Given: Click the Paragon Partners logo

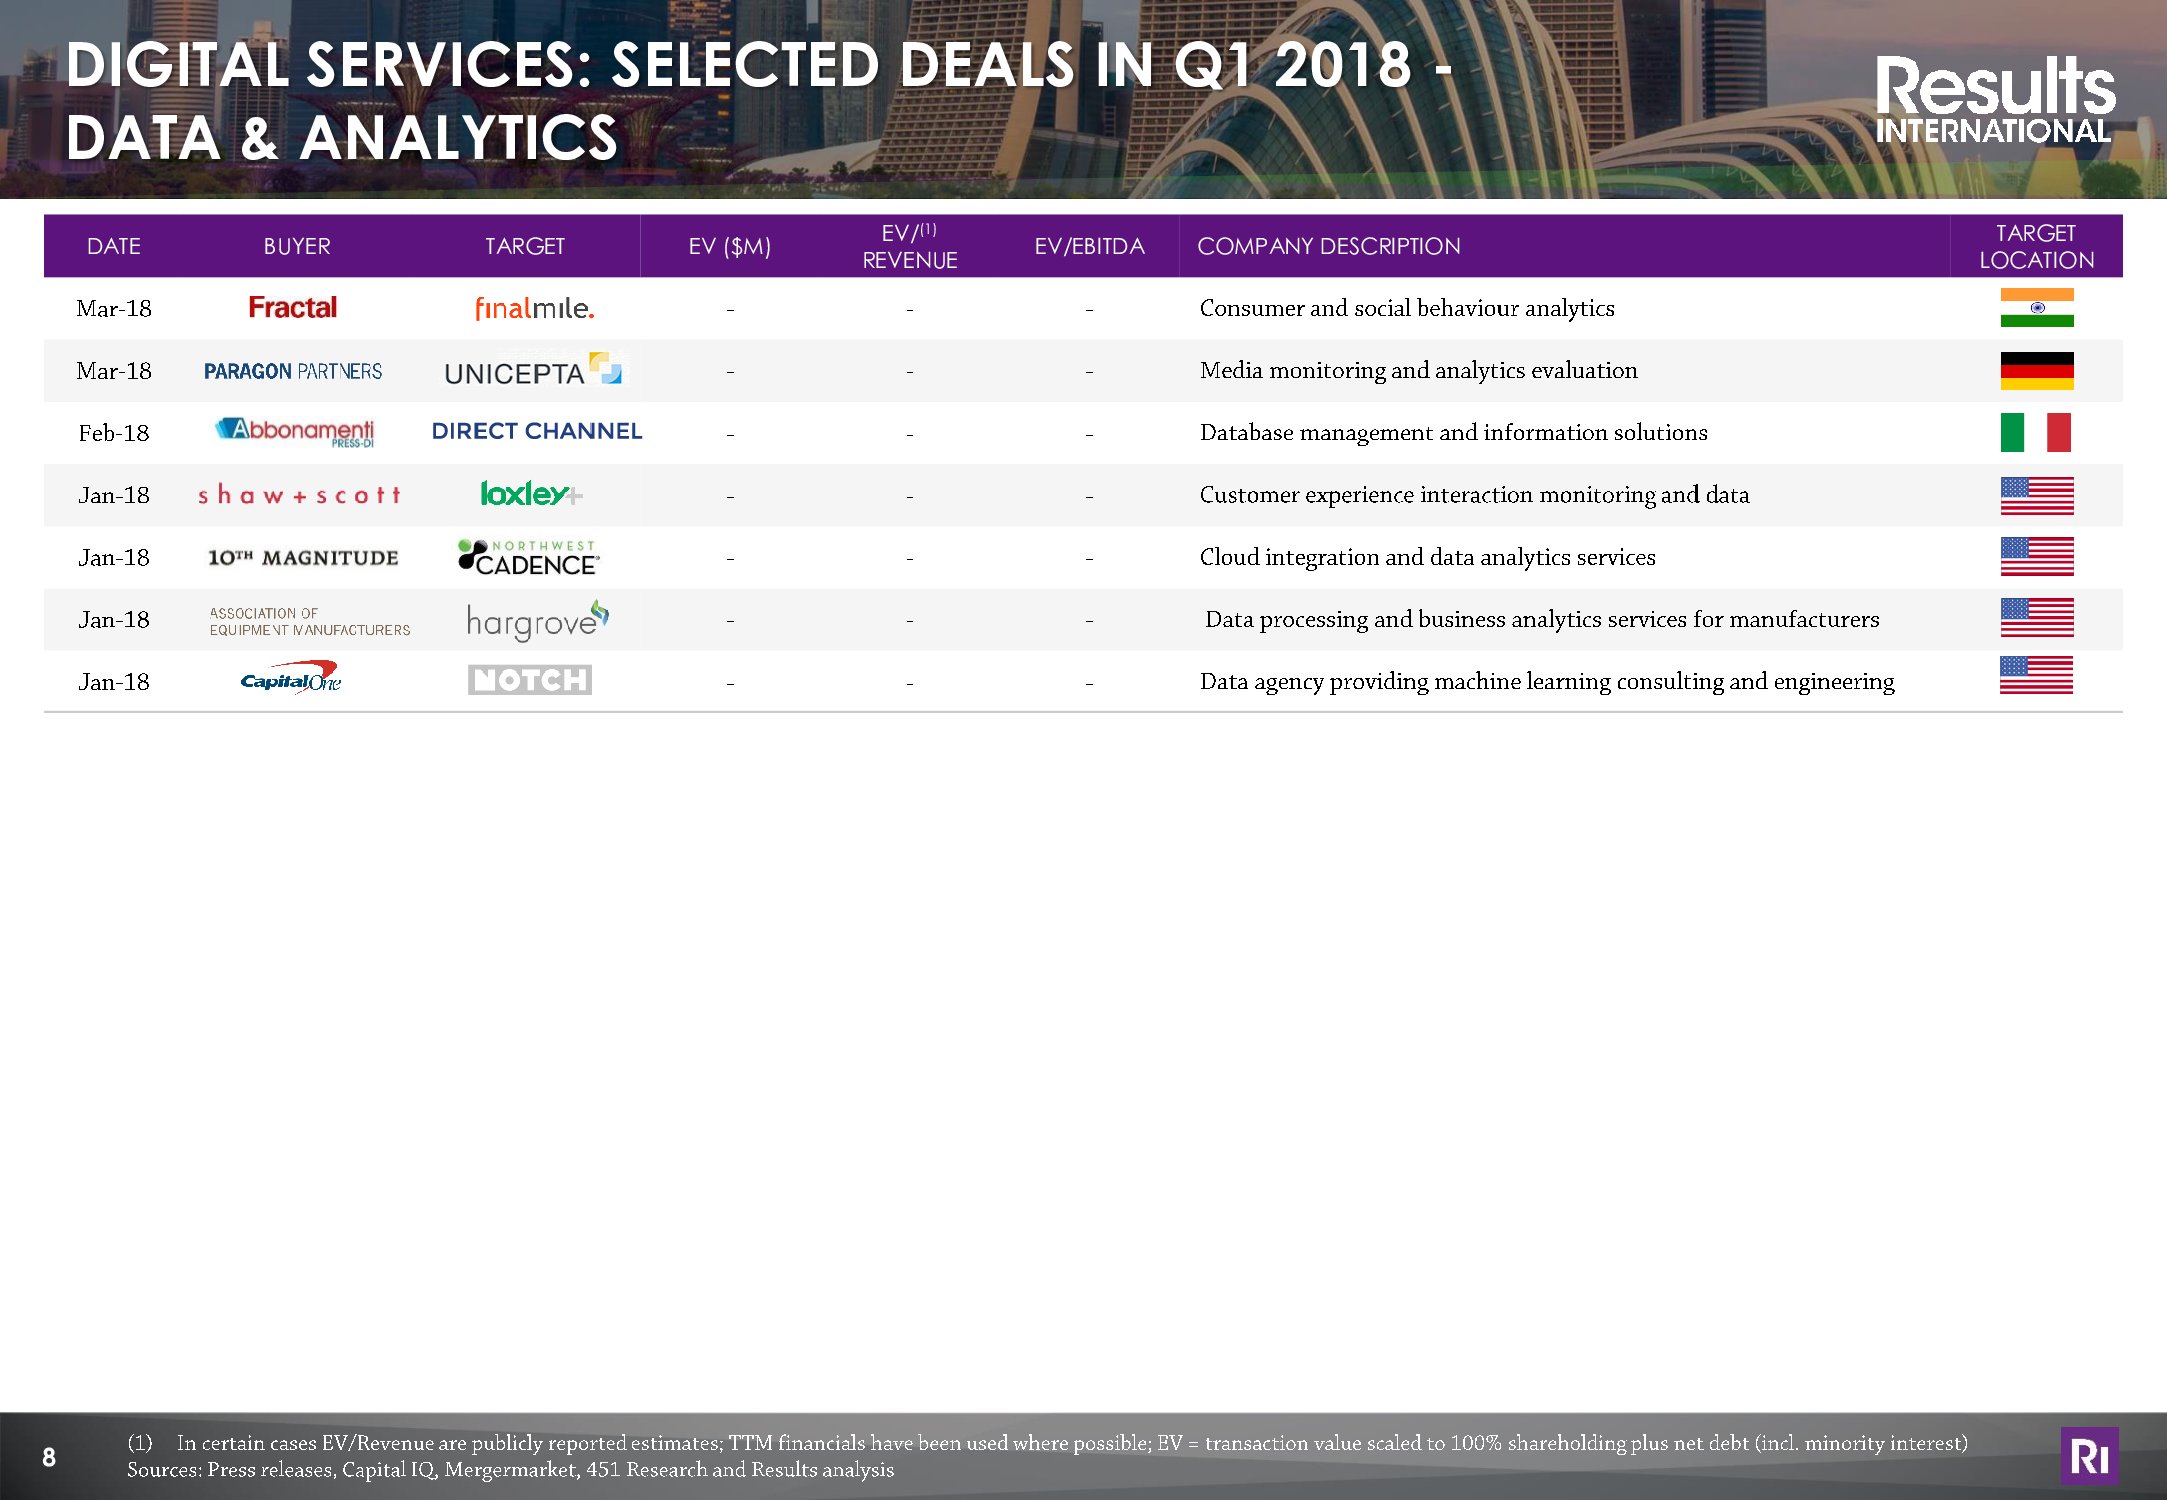Looking at the screenshot, I should tap(293, 371).
